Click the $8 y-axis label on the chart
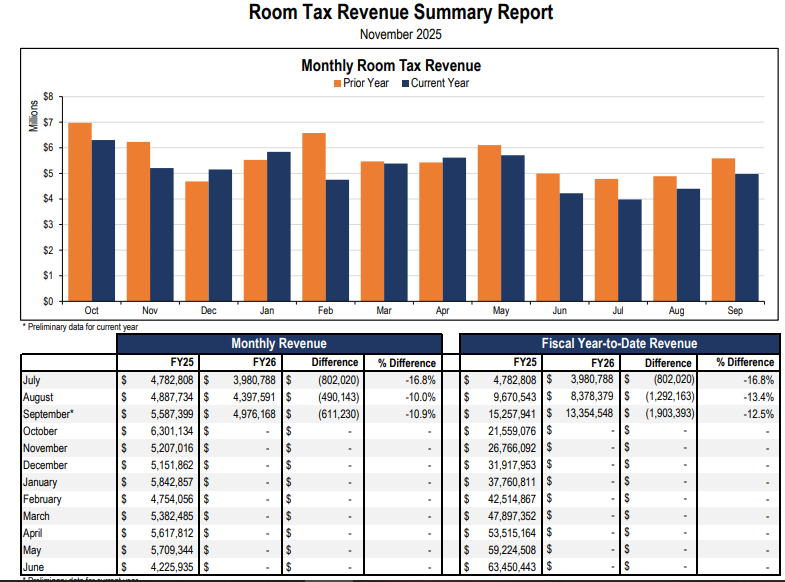 [x=47, y=97]
